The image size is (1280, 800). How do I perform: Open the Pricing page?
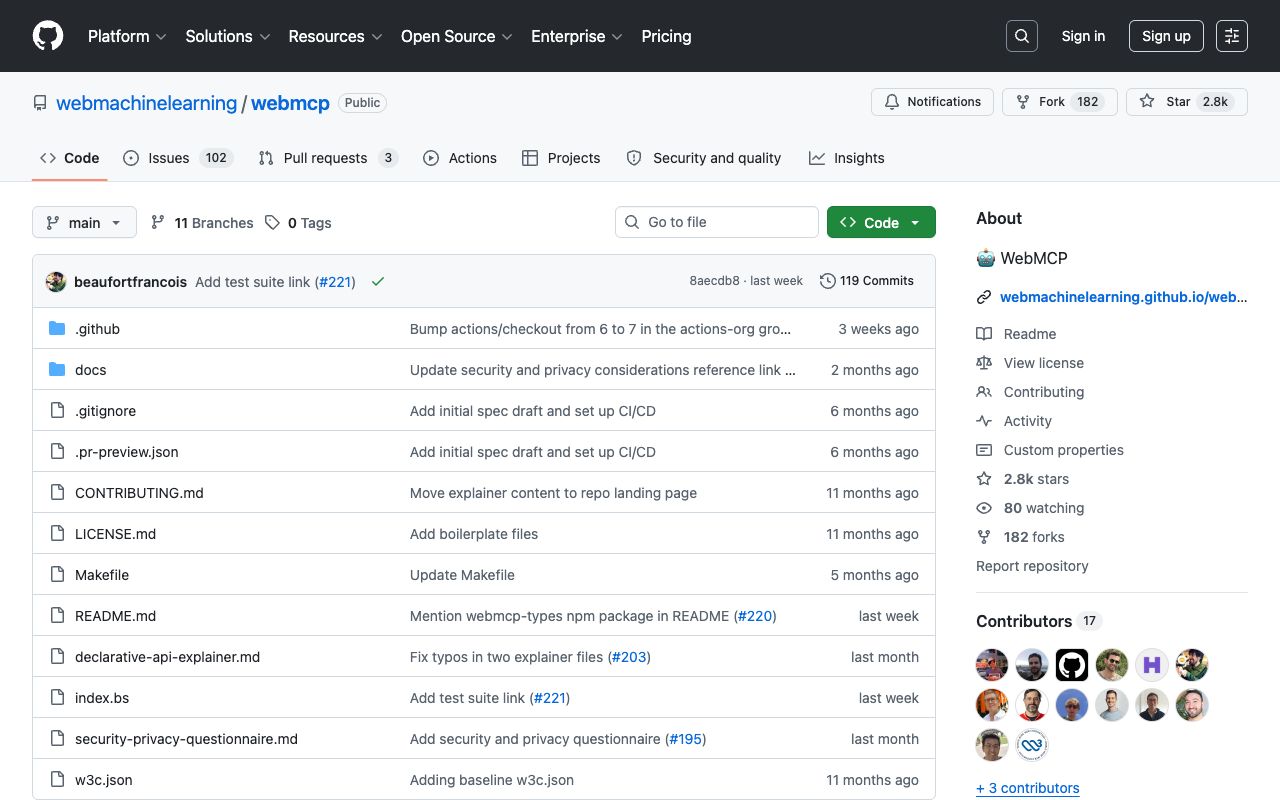[x=666, y=36]
